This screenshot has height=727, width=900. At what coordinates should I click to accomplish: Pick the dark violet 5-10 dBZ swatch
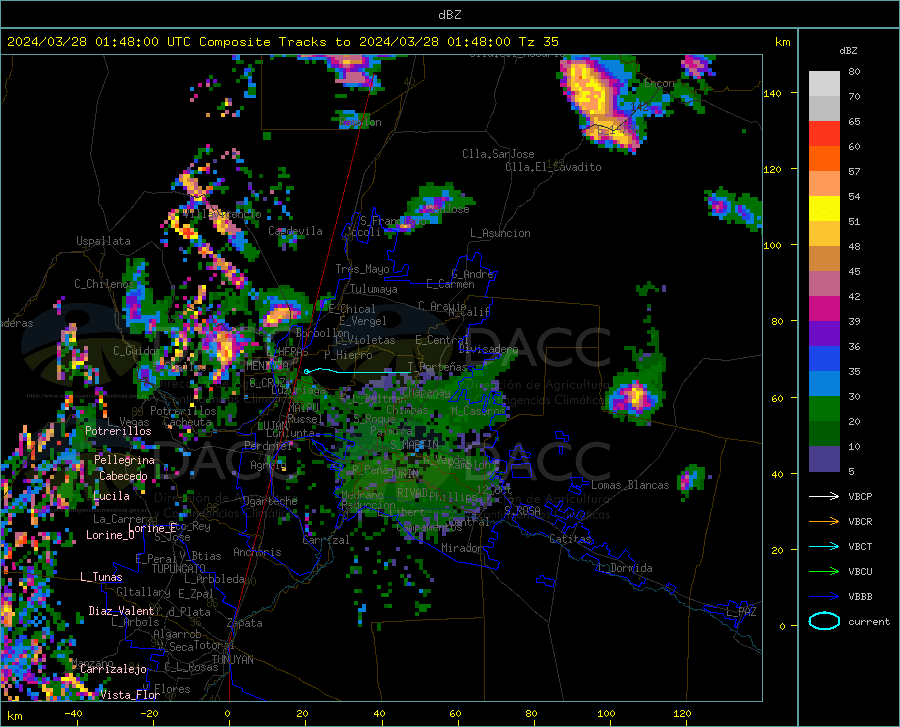click(824, 459)
